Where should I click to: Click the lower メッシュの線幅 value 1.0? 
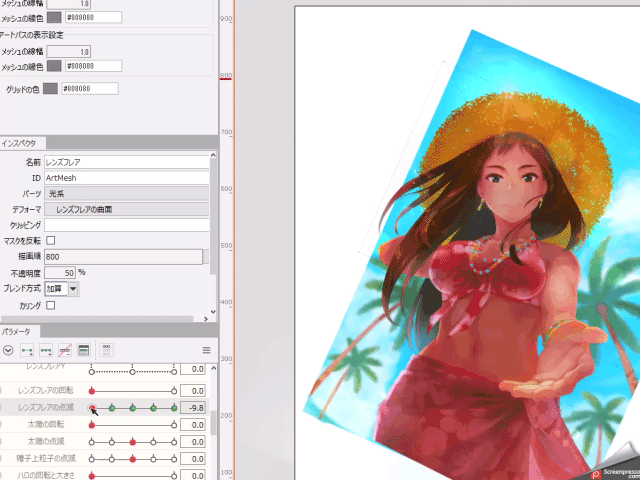pyautogui.click(x=69, y=52)
